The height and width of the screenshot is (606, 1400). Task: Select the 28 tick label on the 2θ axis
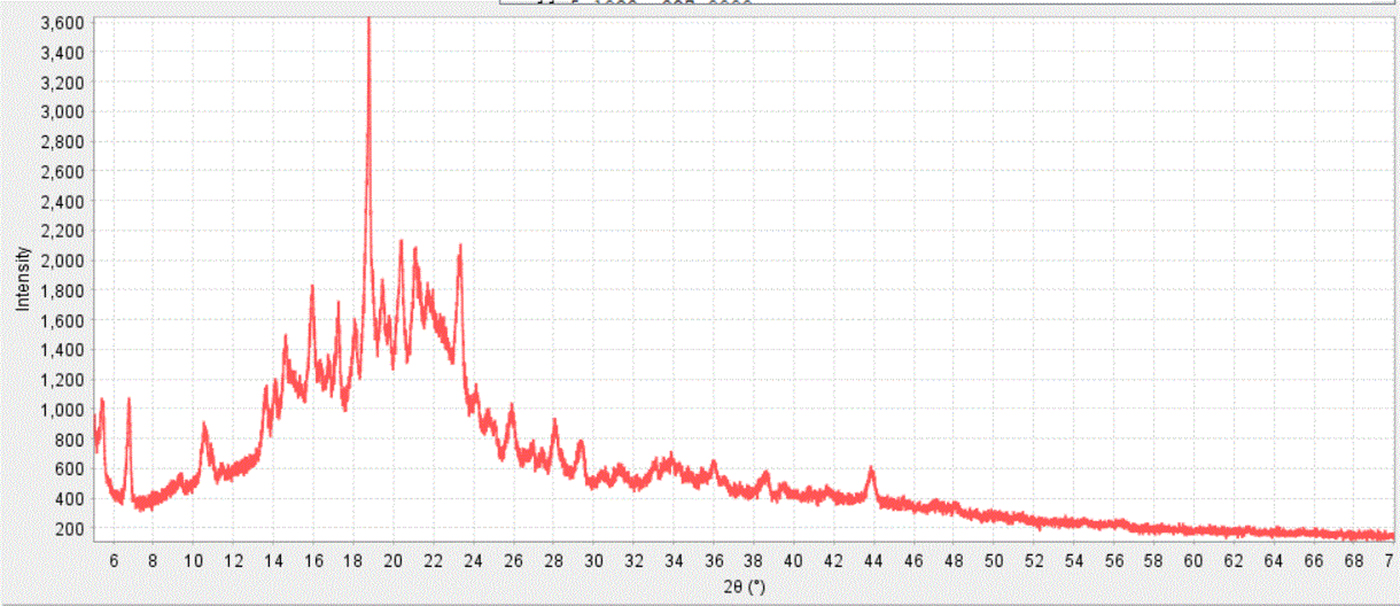pos(553,562)
